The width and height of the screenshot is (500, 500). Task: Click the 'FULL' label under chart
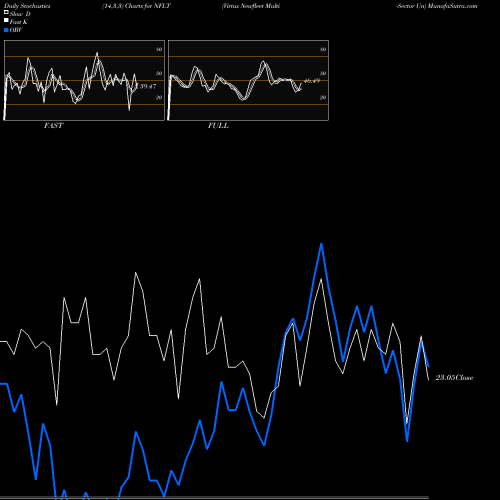point(218,126)
